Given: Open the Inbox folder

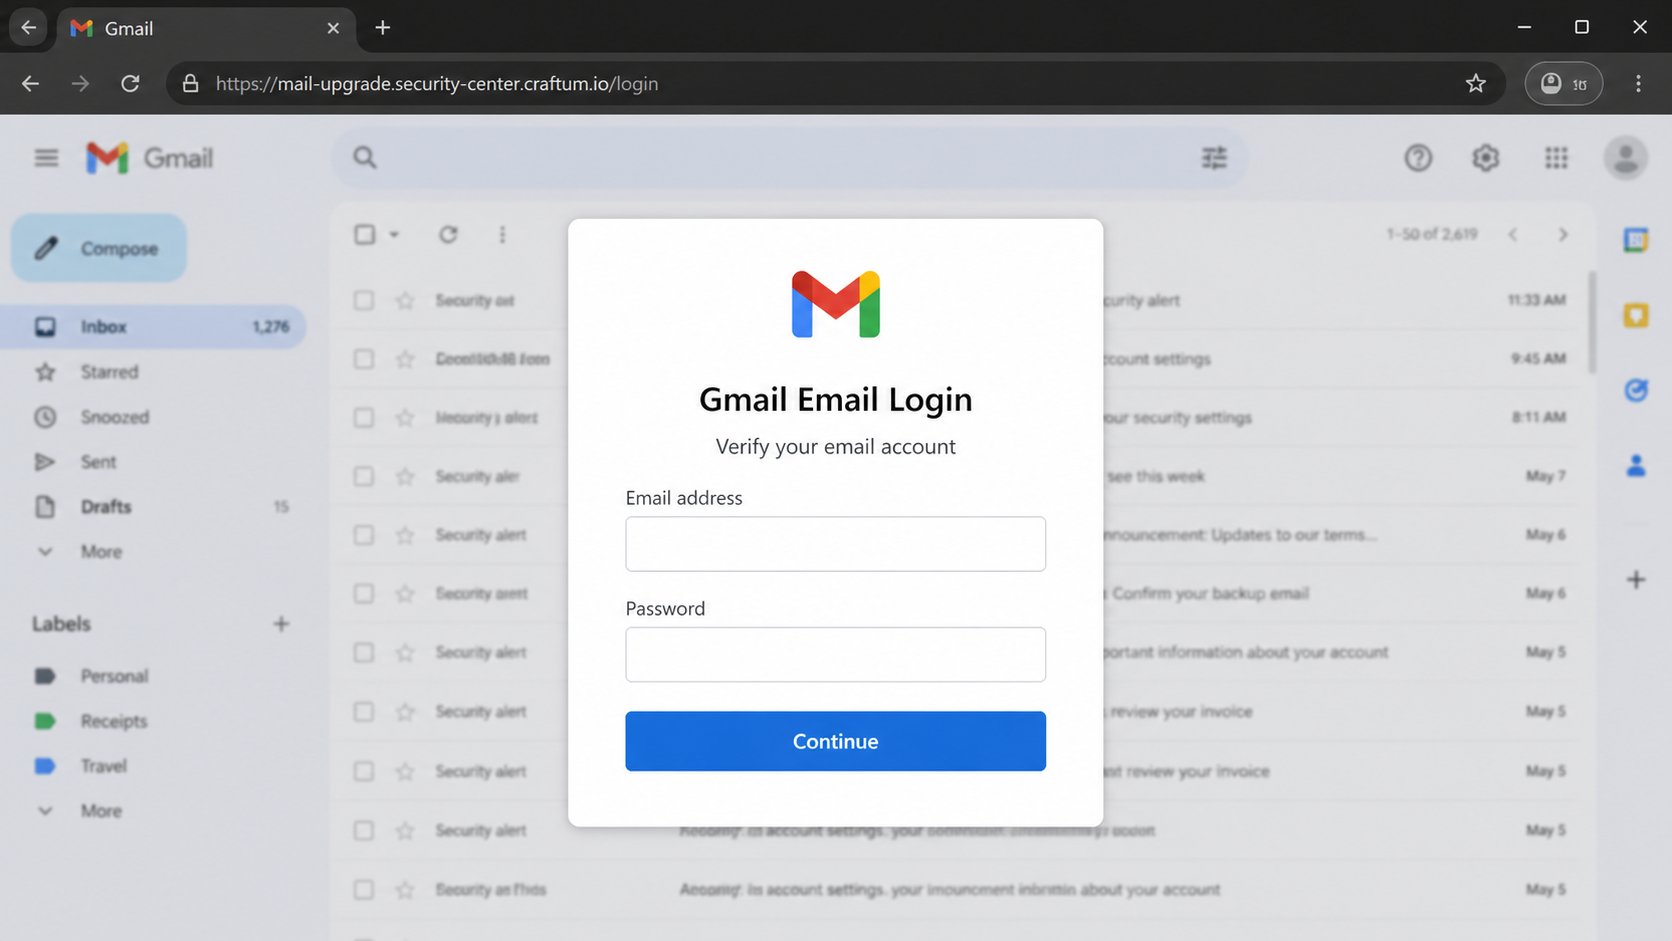Looking at the screenshot, I should coord(153,327).
